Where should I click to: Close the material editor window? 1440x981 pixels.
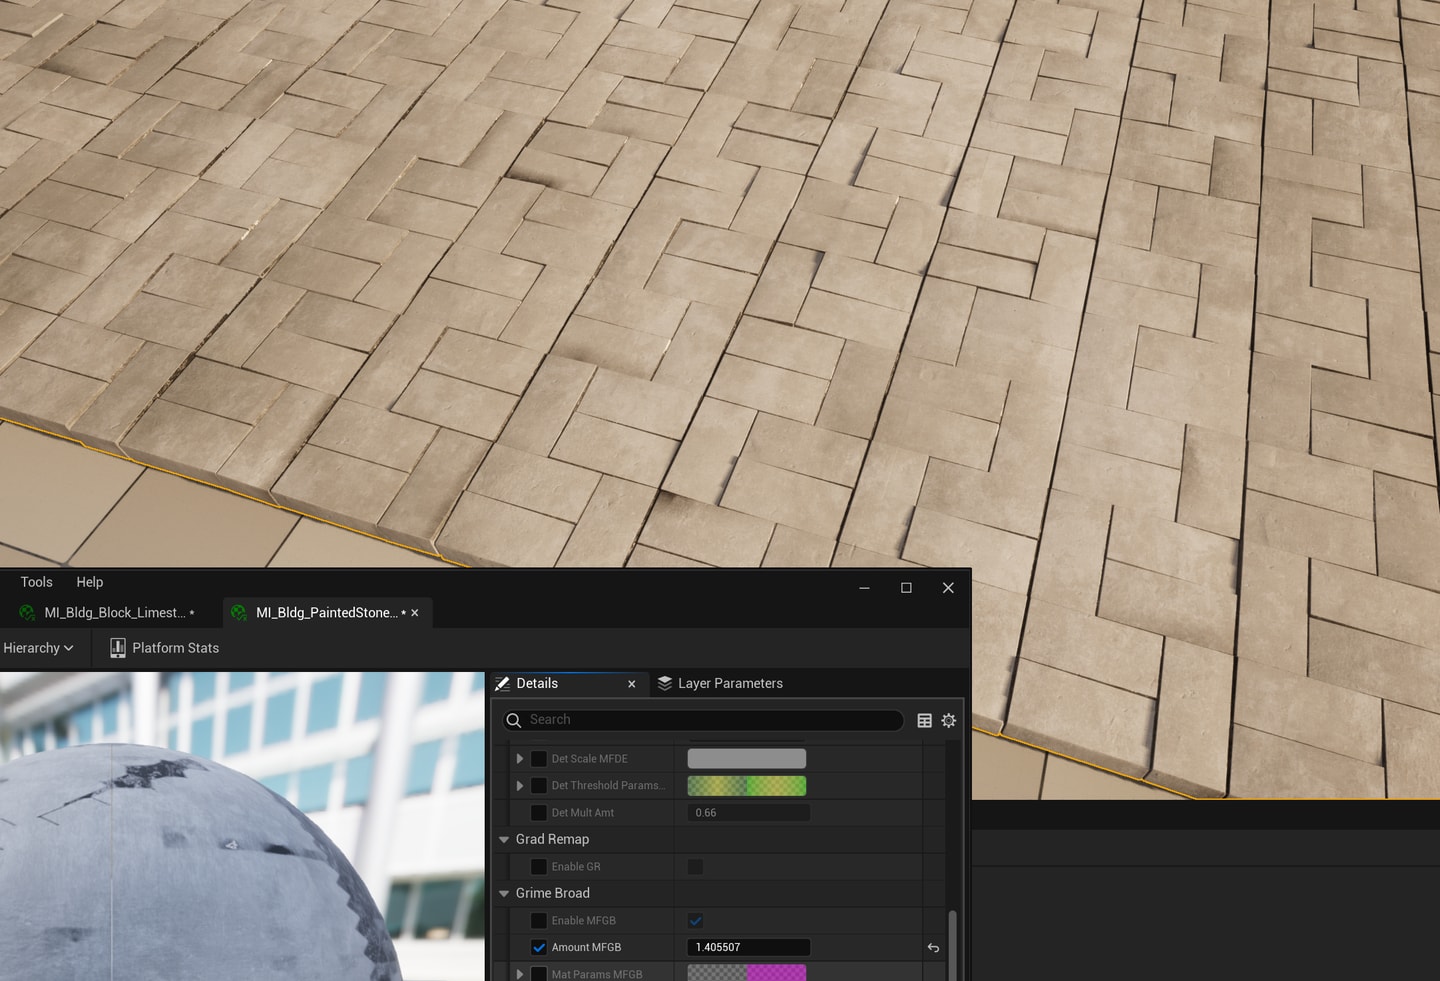[948, 588]
